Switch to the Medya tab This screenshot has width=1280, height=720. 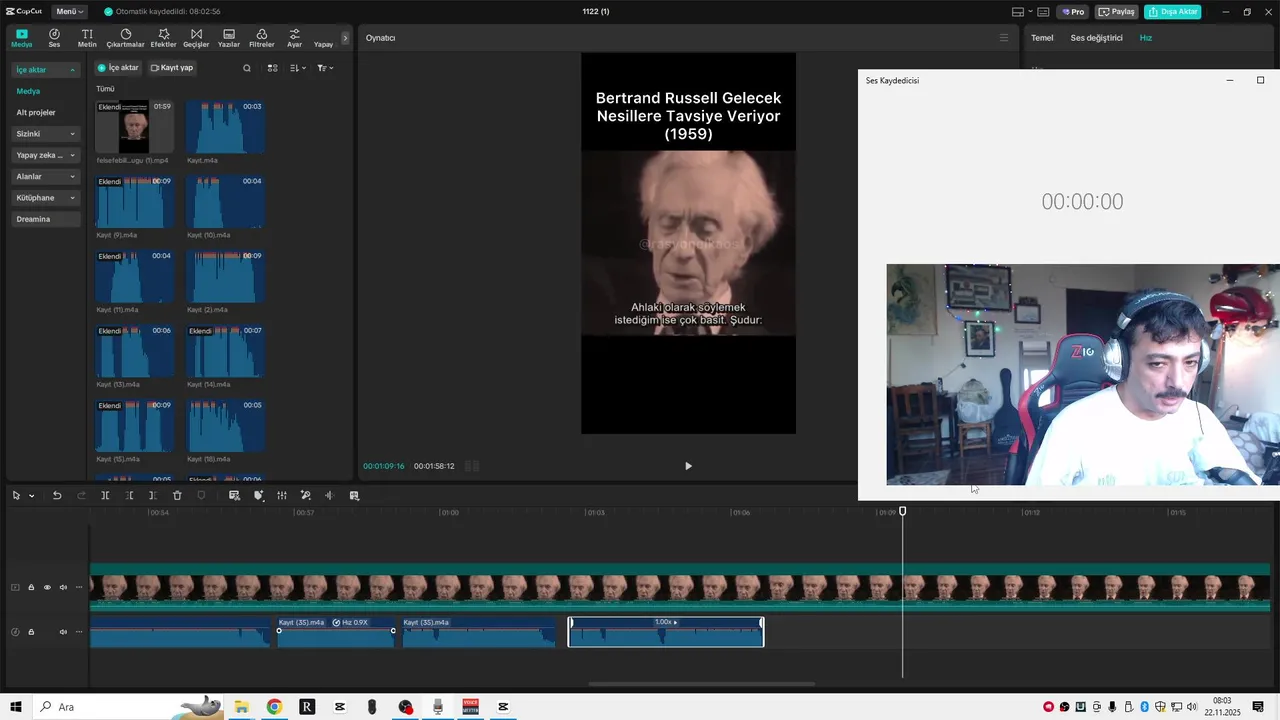pyautogui.click(x=21, y=38)
